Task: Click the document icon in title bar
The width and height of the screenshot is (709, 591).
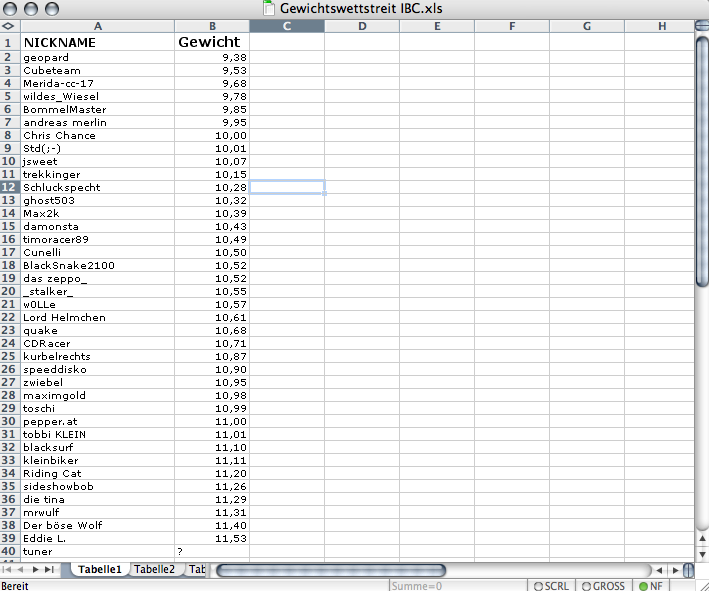Action: click(268, 9)
